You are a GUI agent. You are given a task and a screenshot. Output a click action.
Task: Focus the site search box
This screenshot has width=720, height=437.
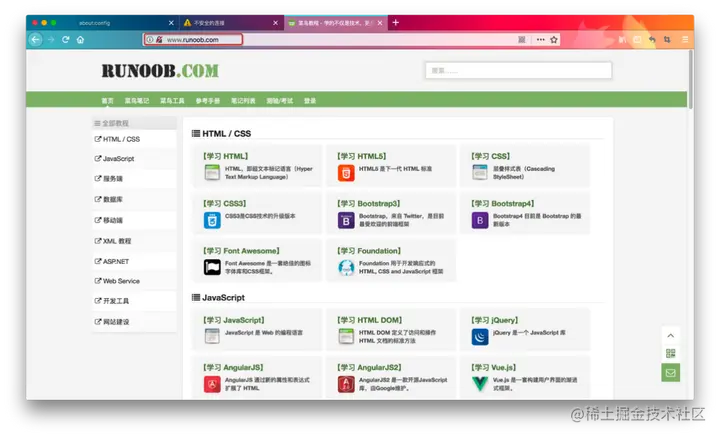(518, 71)
